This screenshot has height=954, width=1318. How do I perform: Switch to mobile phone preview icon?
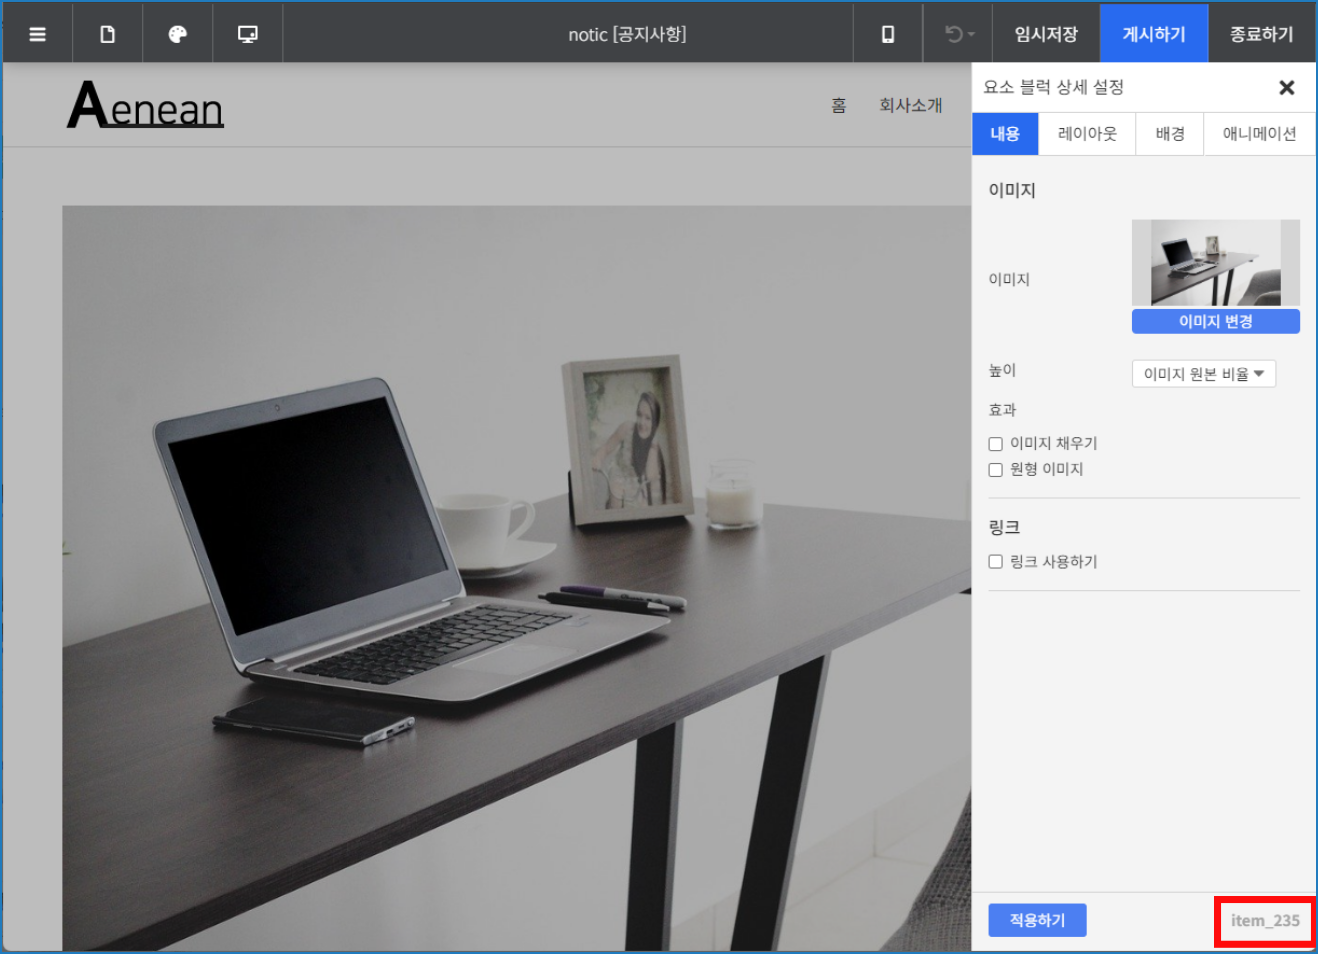pos(887,34)
